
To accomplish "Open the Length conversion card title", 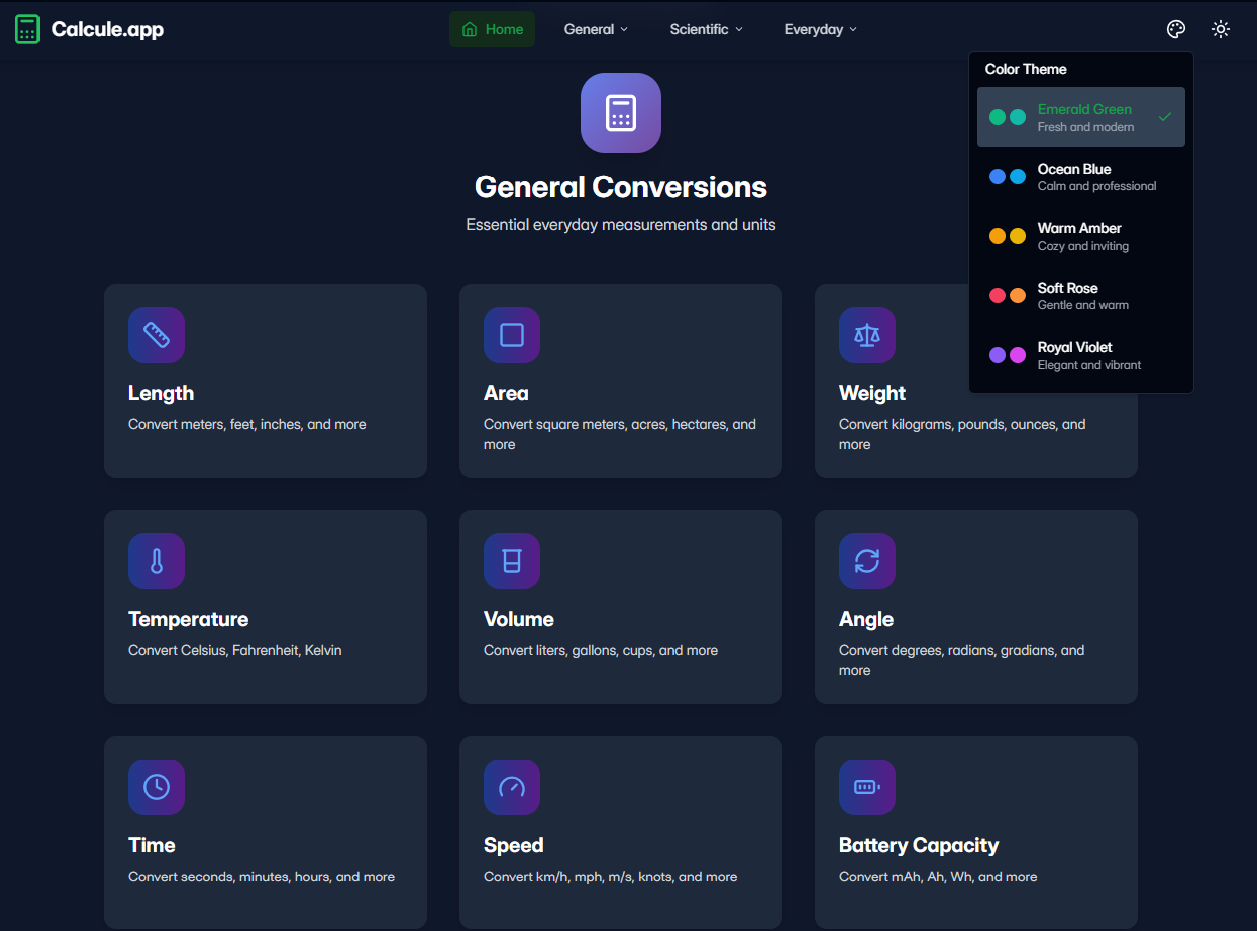I will (x=161, y=393).
